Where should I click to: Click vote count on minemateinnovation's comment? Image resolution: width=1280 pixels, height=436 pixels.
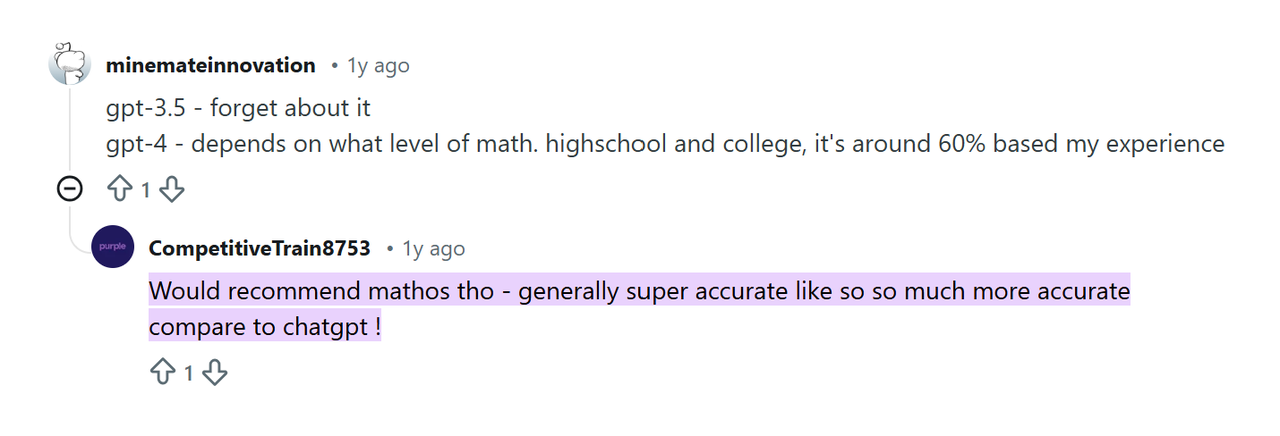146,189
